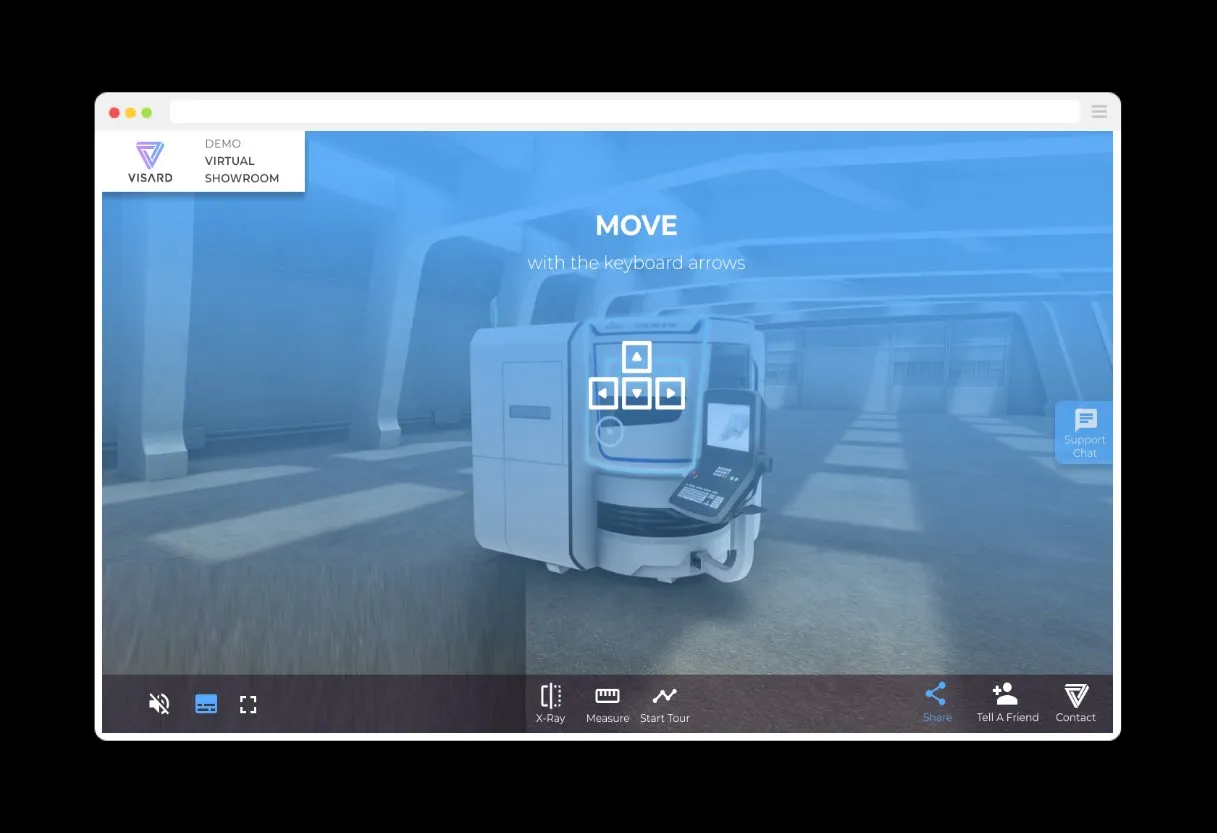1217x833 pixels.
Task: Click the left arrow key icon
Action: pyautogui.click(x=603, y=393)
